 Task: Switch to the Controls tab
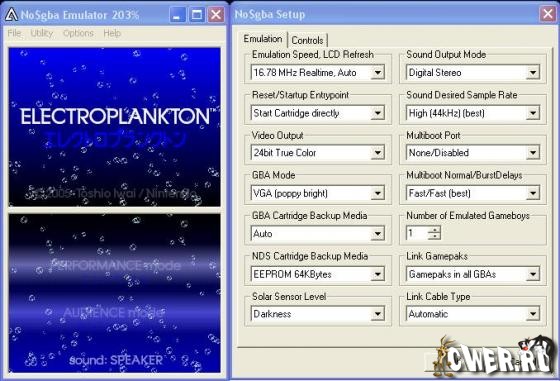click(x=308, y=40)
